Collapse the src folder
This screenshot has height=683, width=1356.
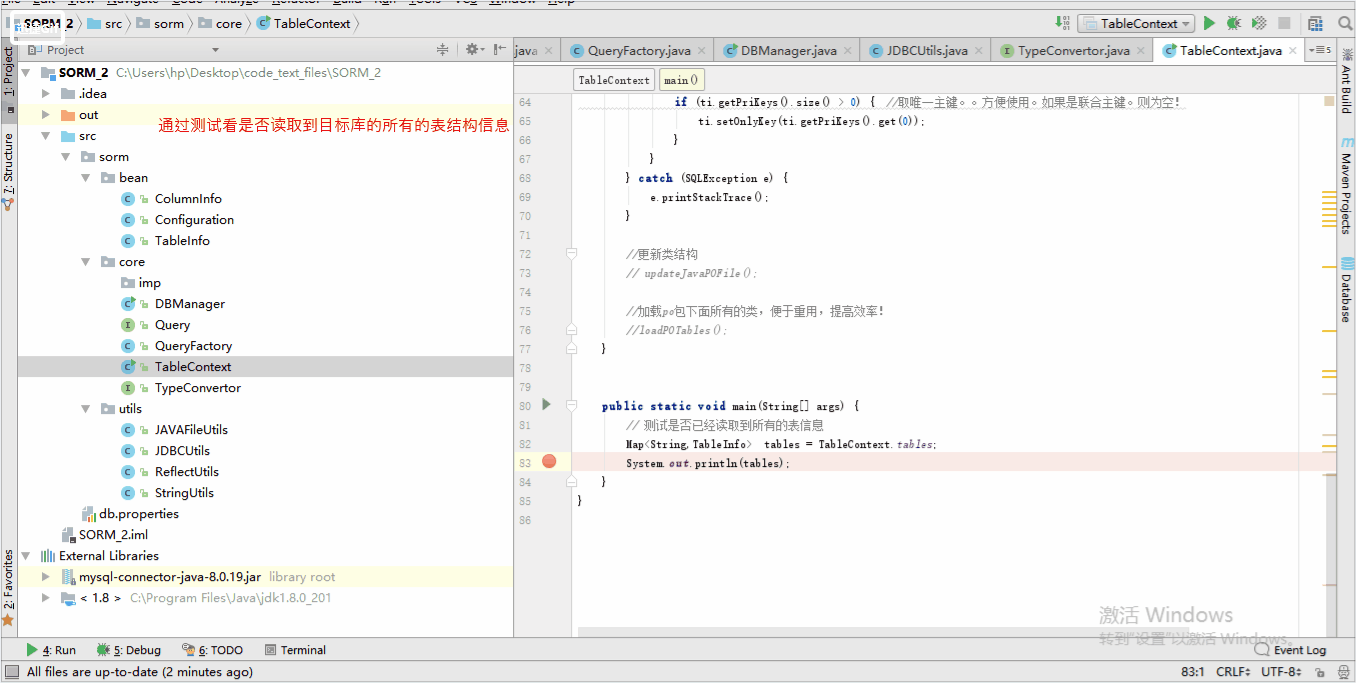(46, 136)
